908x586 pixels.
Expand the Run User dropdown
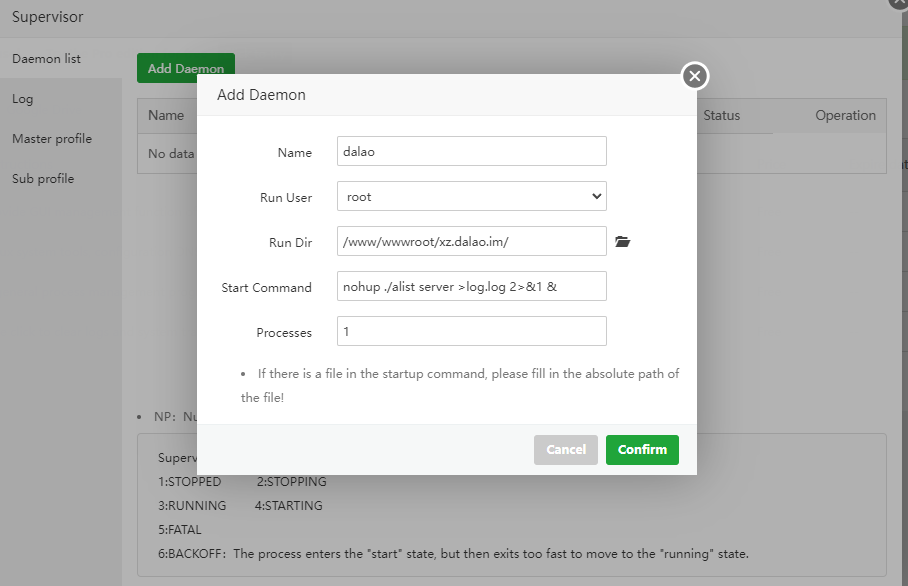click(x=472, y=197)
